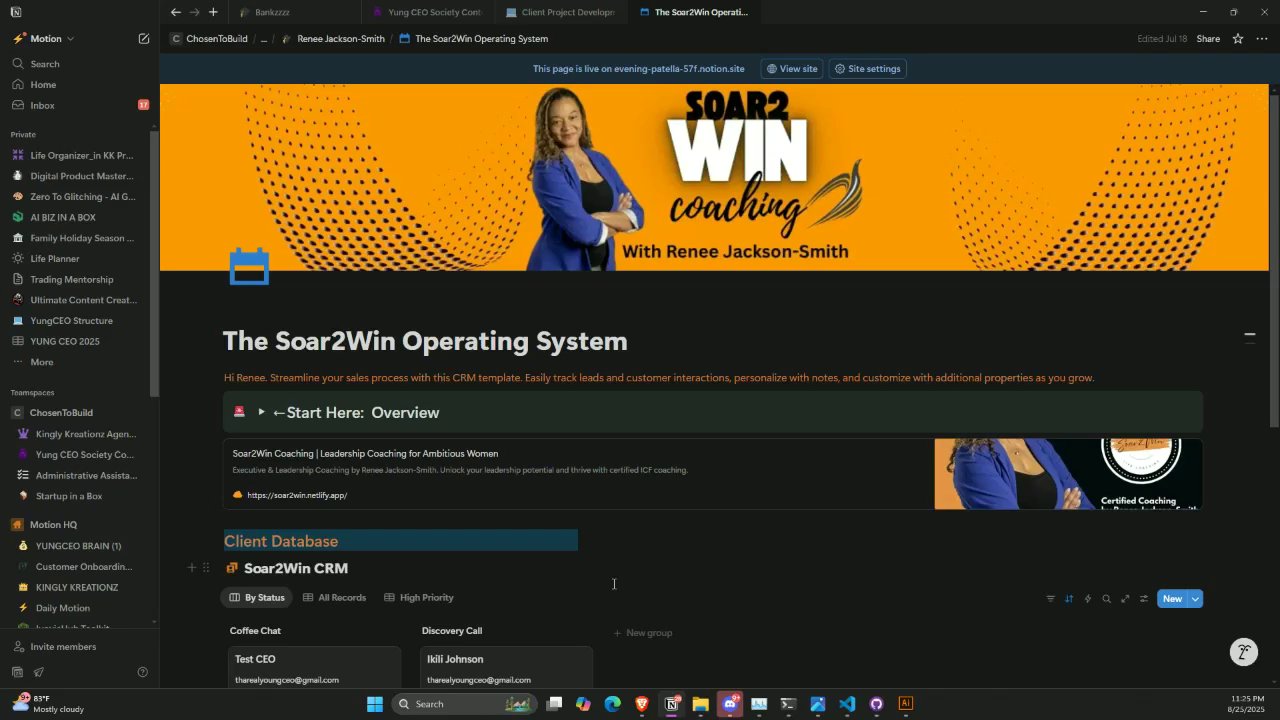Viewport: 1280px width, 720px height.
Task: Click the blue calendar page icon
Action: 249,267
